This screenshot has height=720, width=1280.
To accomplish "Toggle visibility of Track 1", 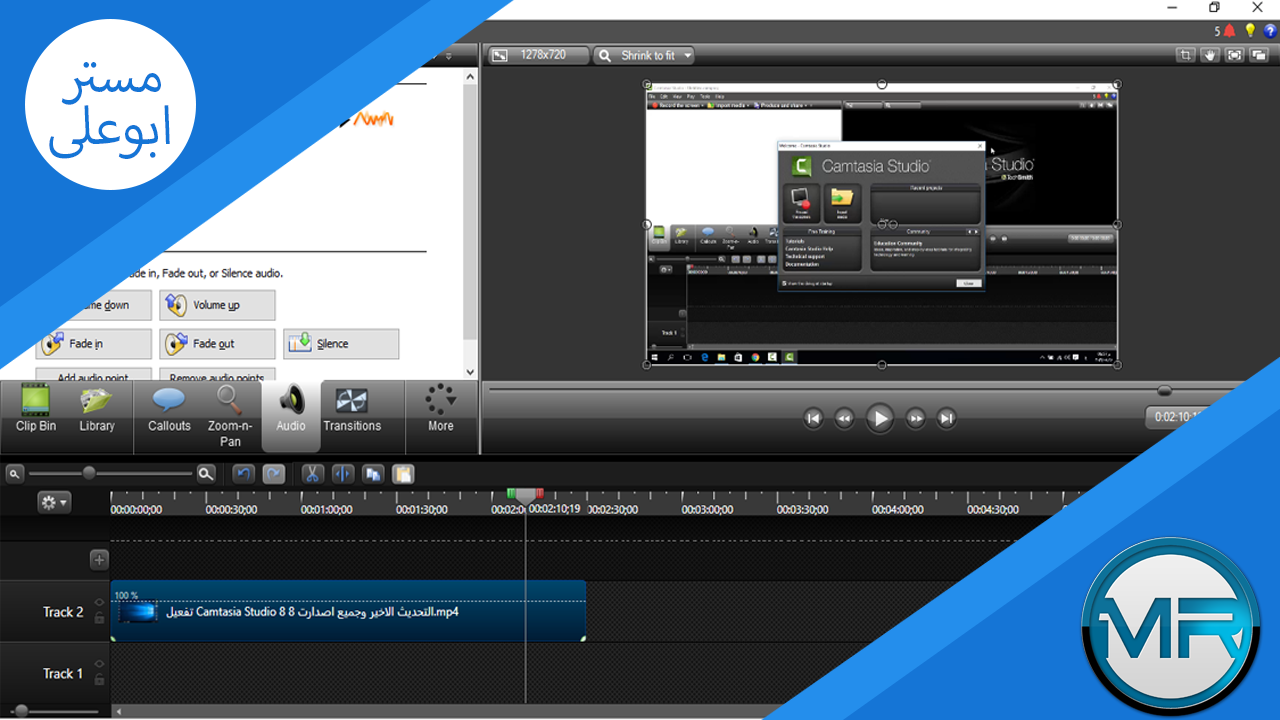I will coord(99,664).
